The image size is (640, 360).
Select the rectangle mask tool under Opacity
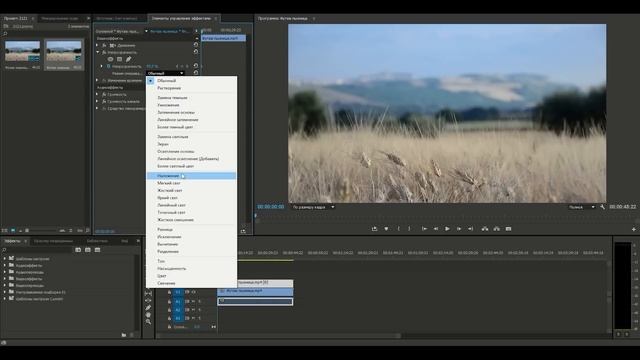pos(119,59)
